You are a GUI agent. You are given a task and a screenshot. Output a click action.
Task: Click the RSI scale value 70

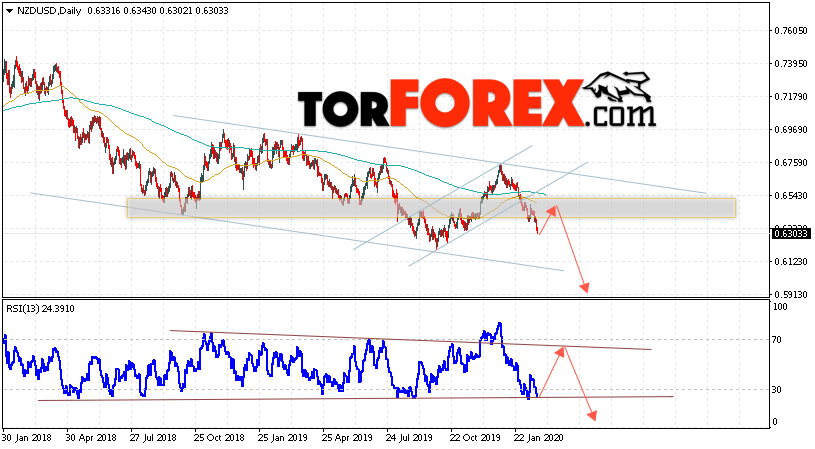click(x=778, y=340)
